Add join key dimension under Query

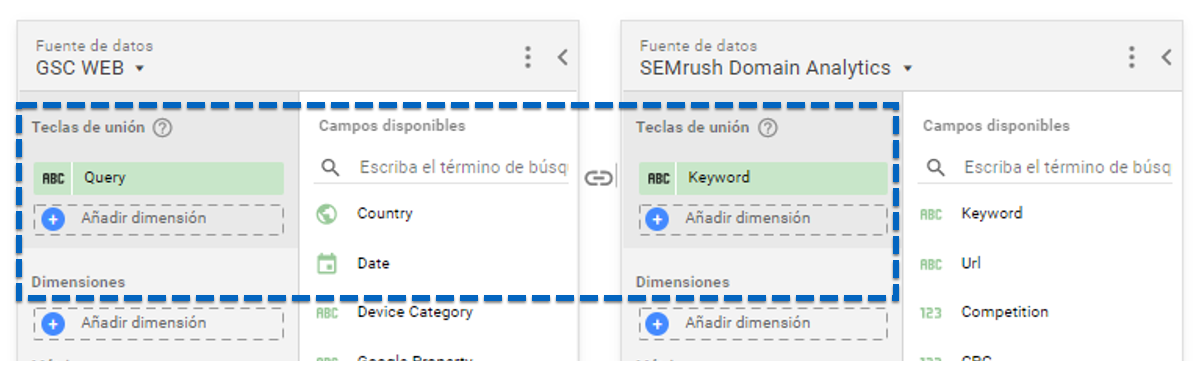[158, 219]
